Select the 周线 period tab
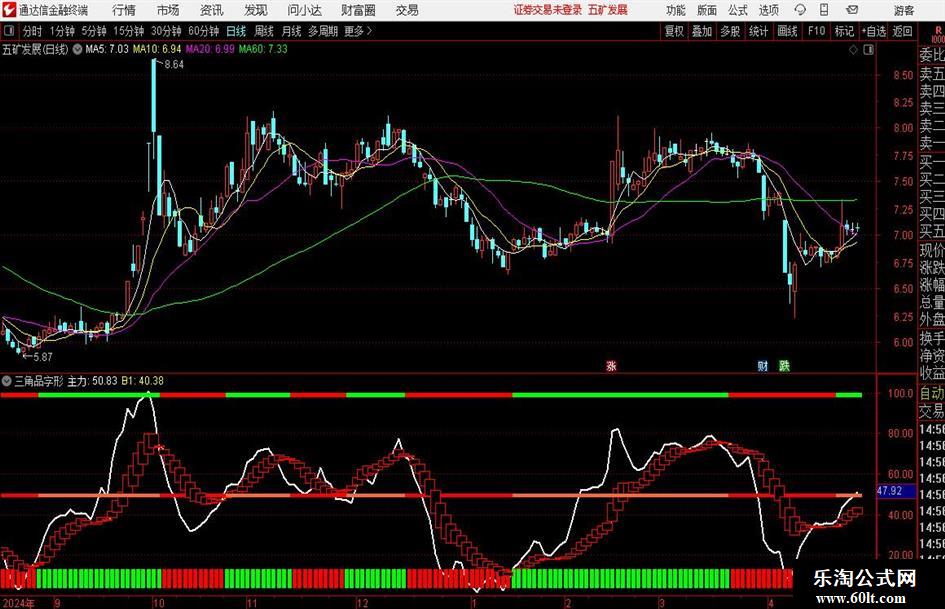The width and height of the screenshot is (945, 609). pos(263,31)
